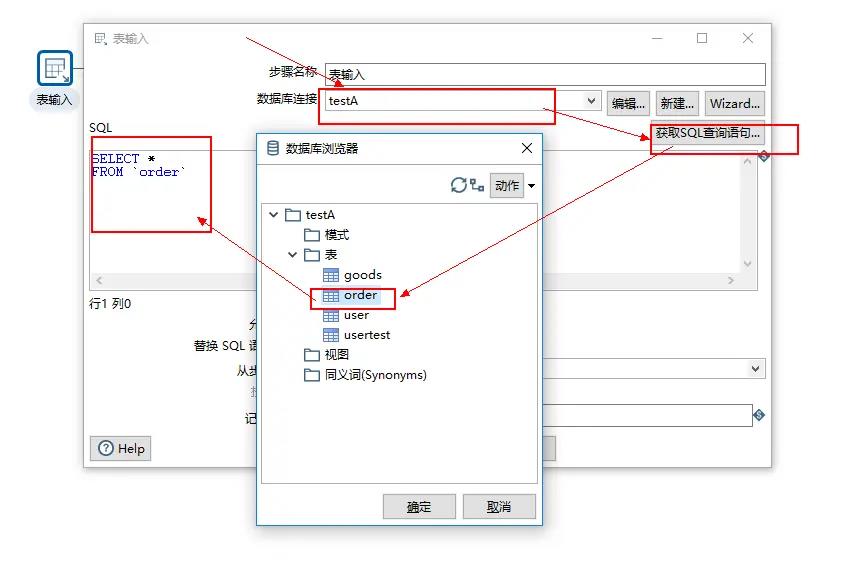This screenshot has height=582, width=841.
Task: Select the goods table in tree
Action: [362, 275]
